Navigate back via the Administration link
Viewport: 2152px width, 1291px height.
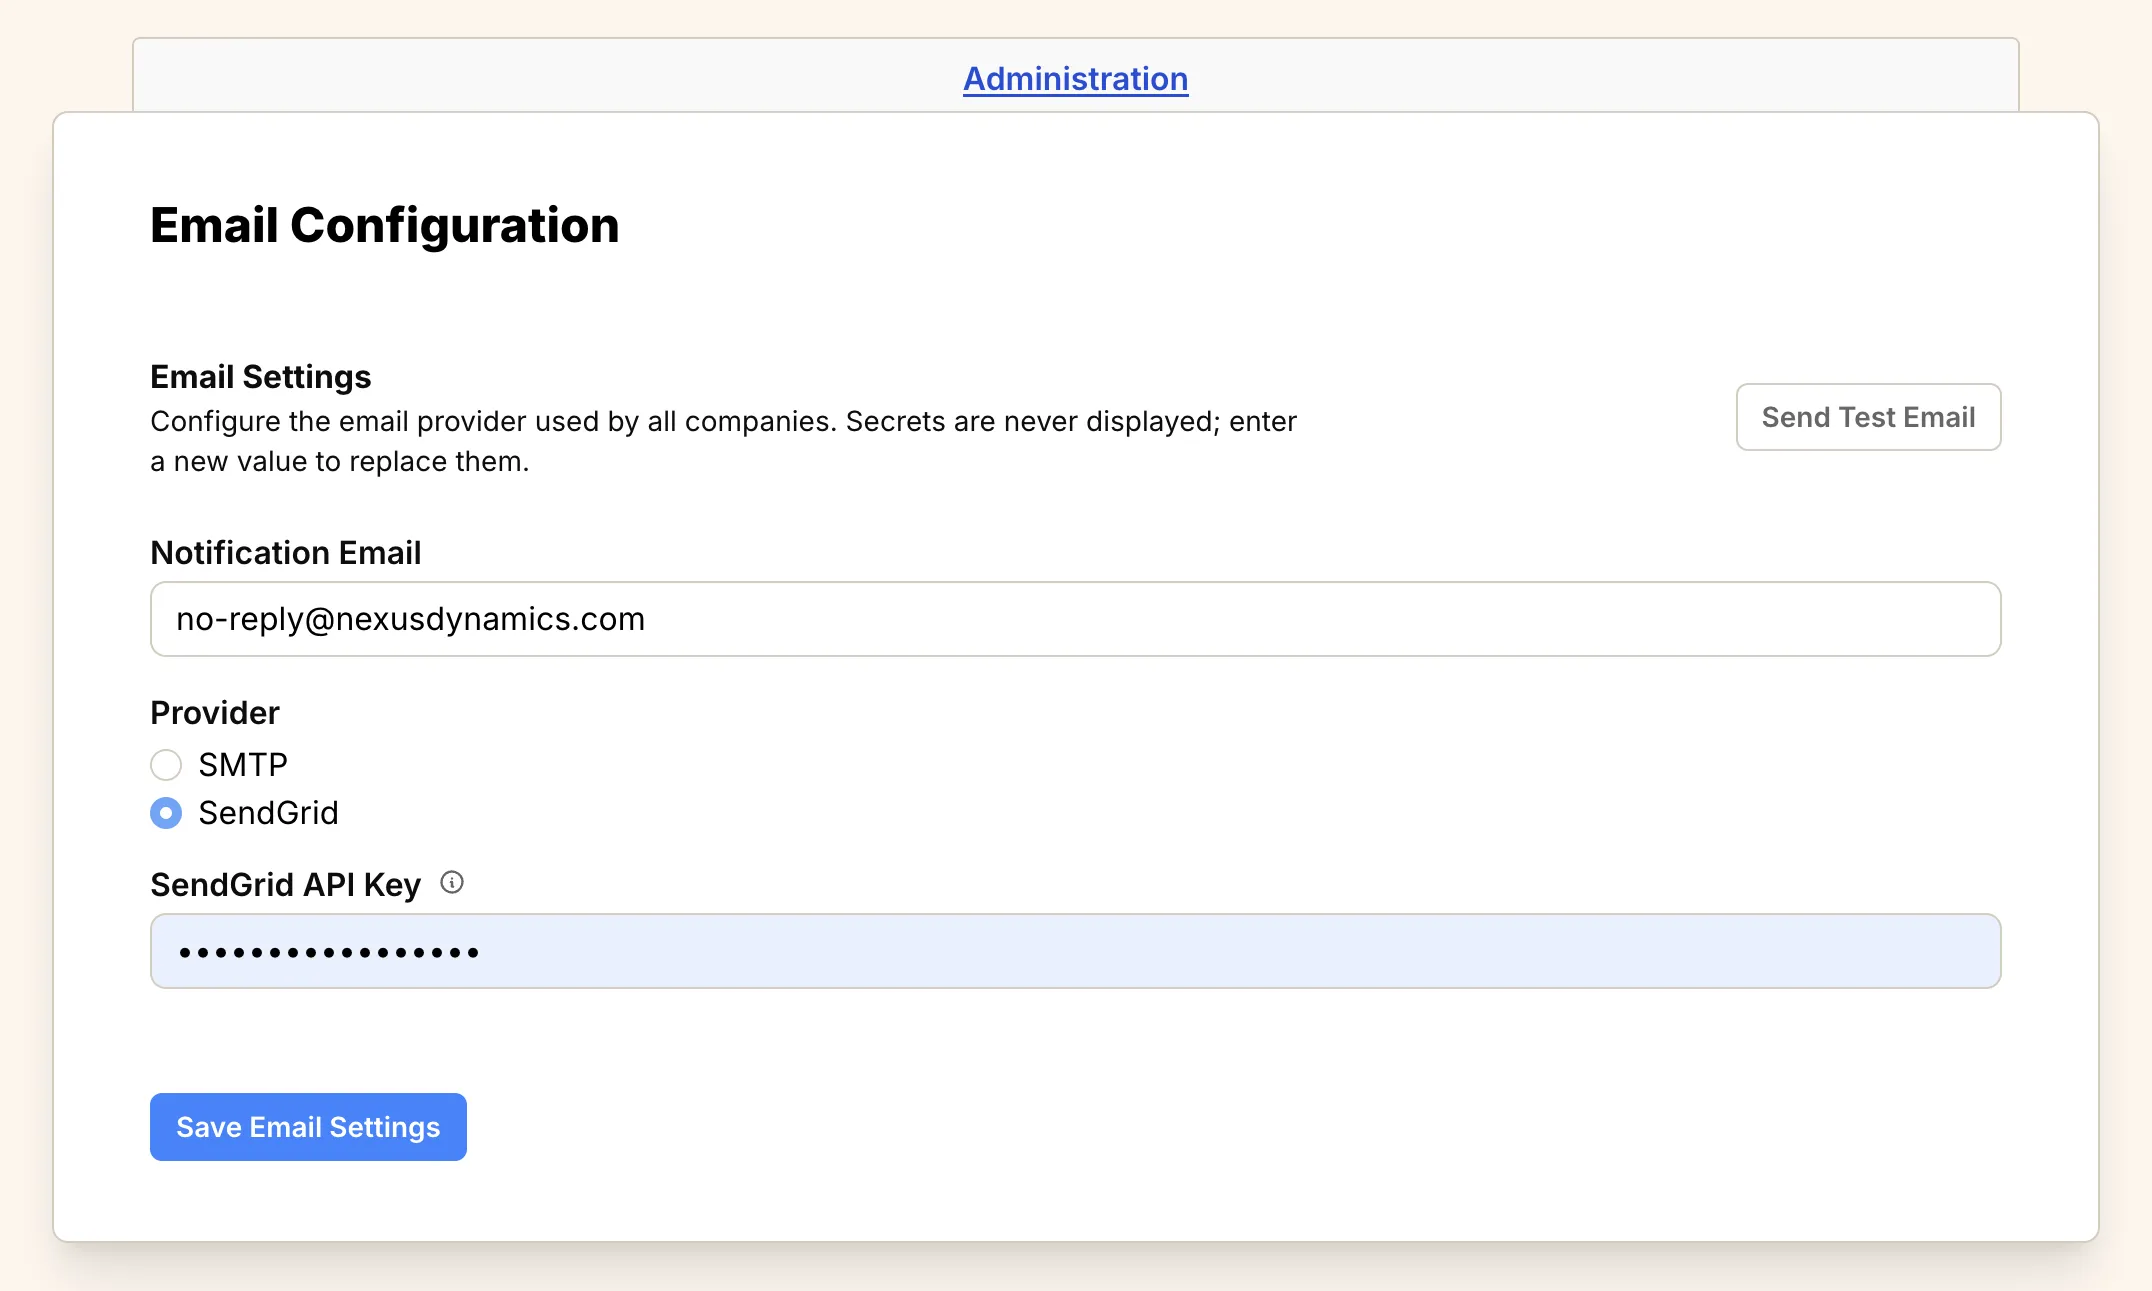[x=1075, y=79]
